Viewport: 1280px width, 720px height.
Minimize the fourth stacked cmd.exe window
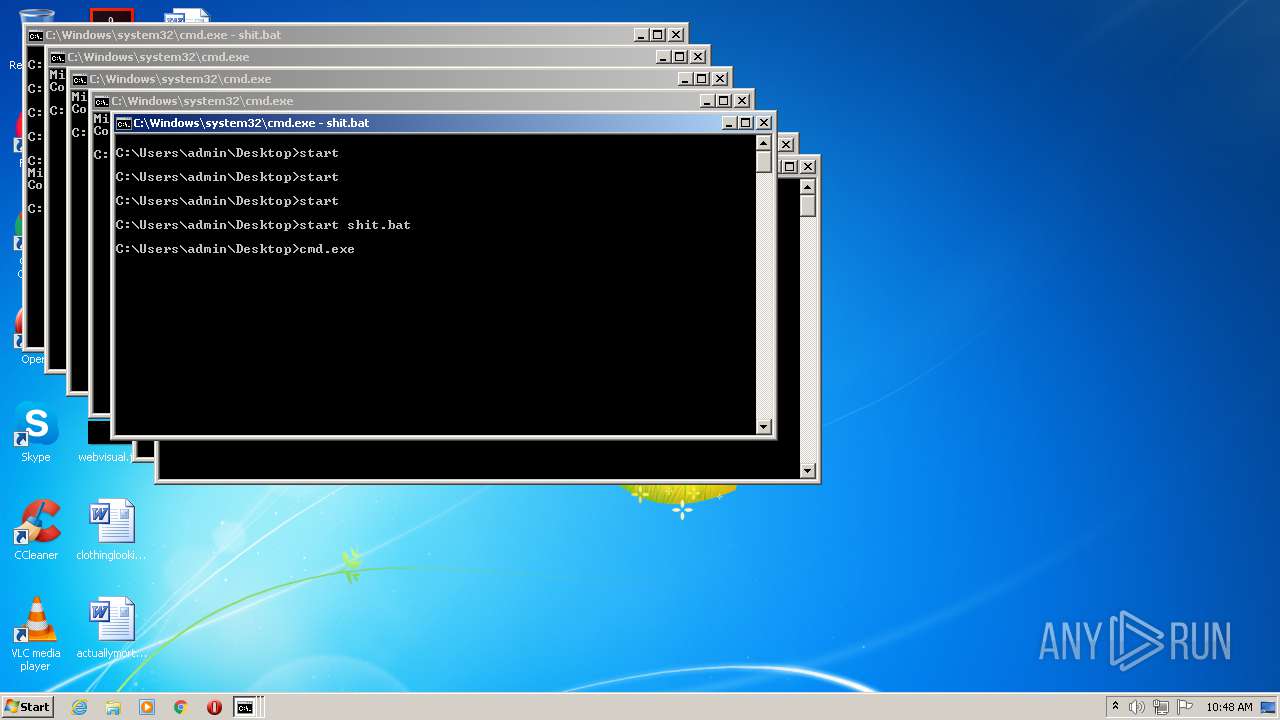pyautogui.click(x=707, y=101)
